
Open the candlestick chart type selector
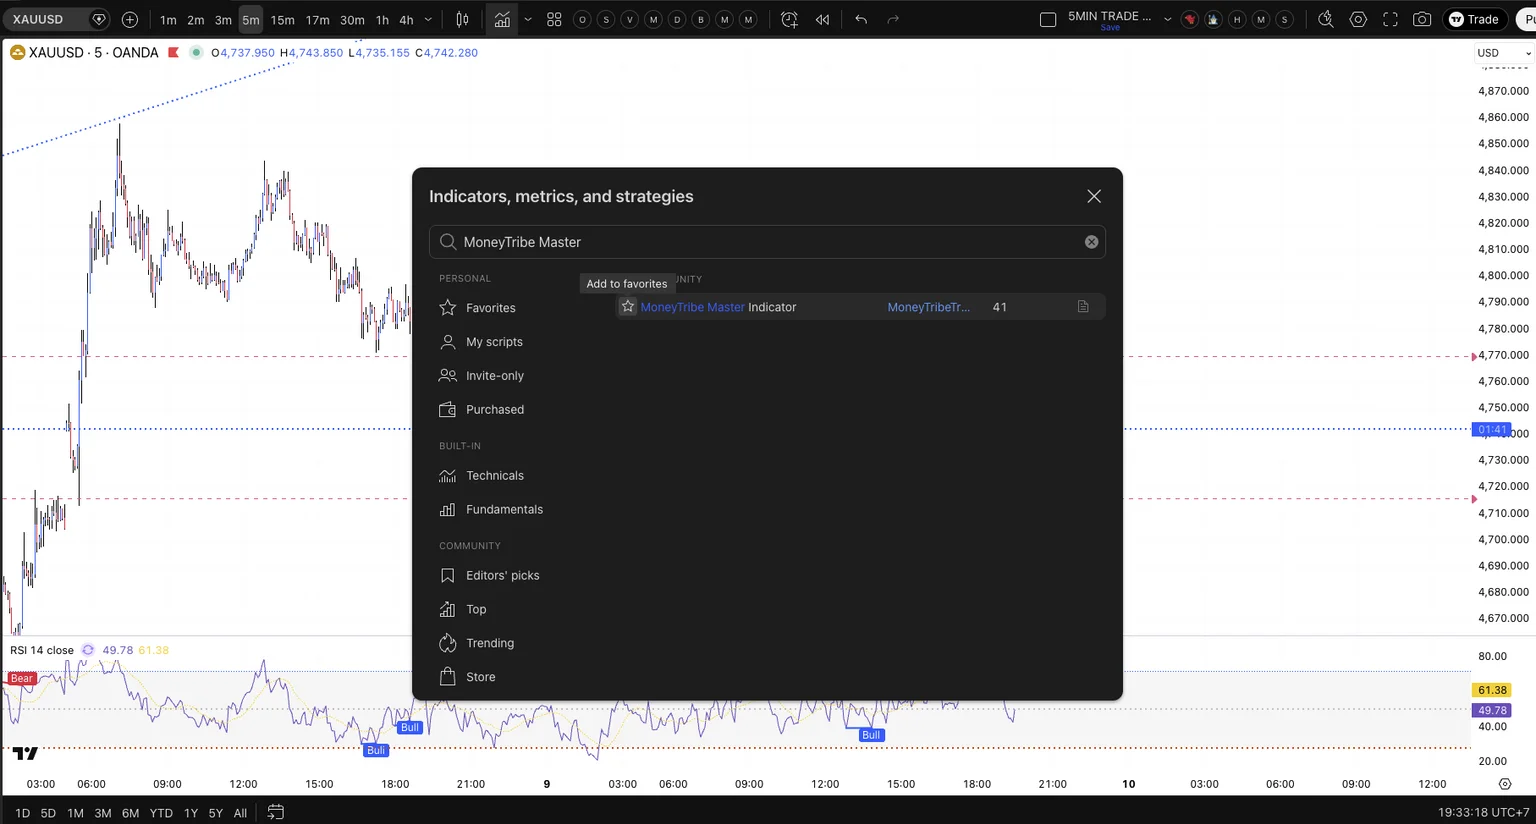[x=462, y=19]
